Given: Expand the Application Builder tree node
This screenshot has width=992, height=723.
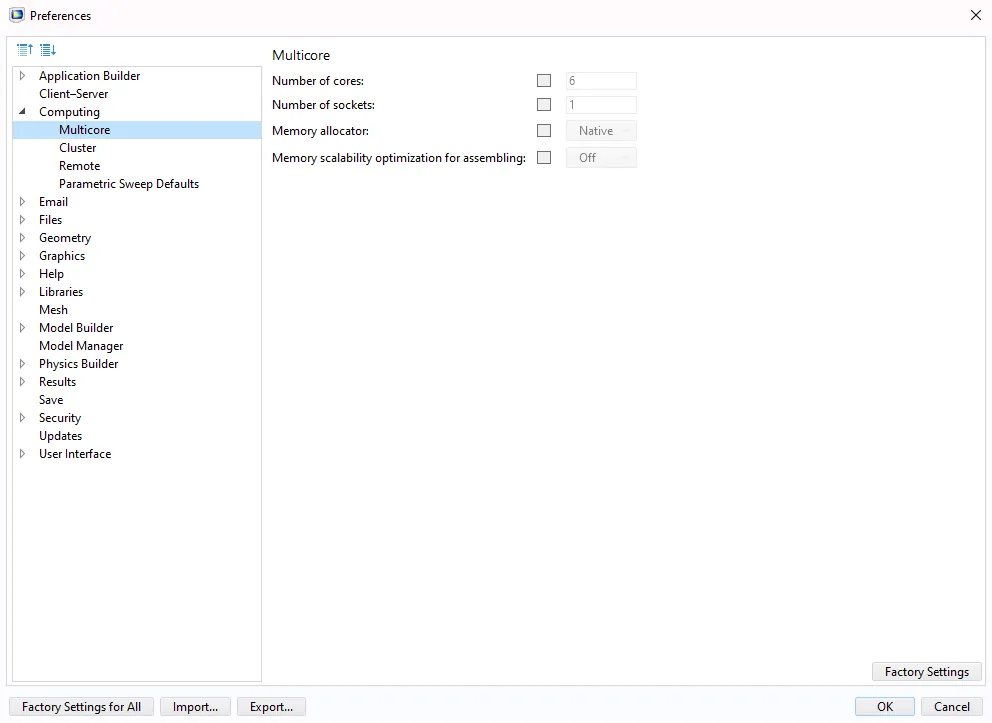Looking at the screenshot, I should click(23, 76).
